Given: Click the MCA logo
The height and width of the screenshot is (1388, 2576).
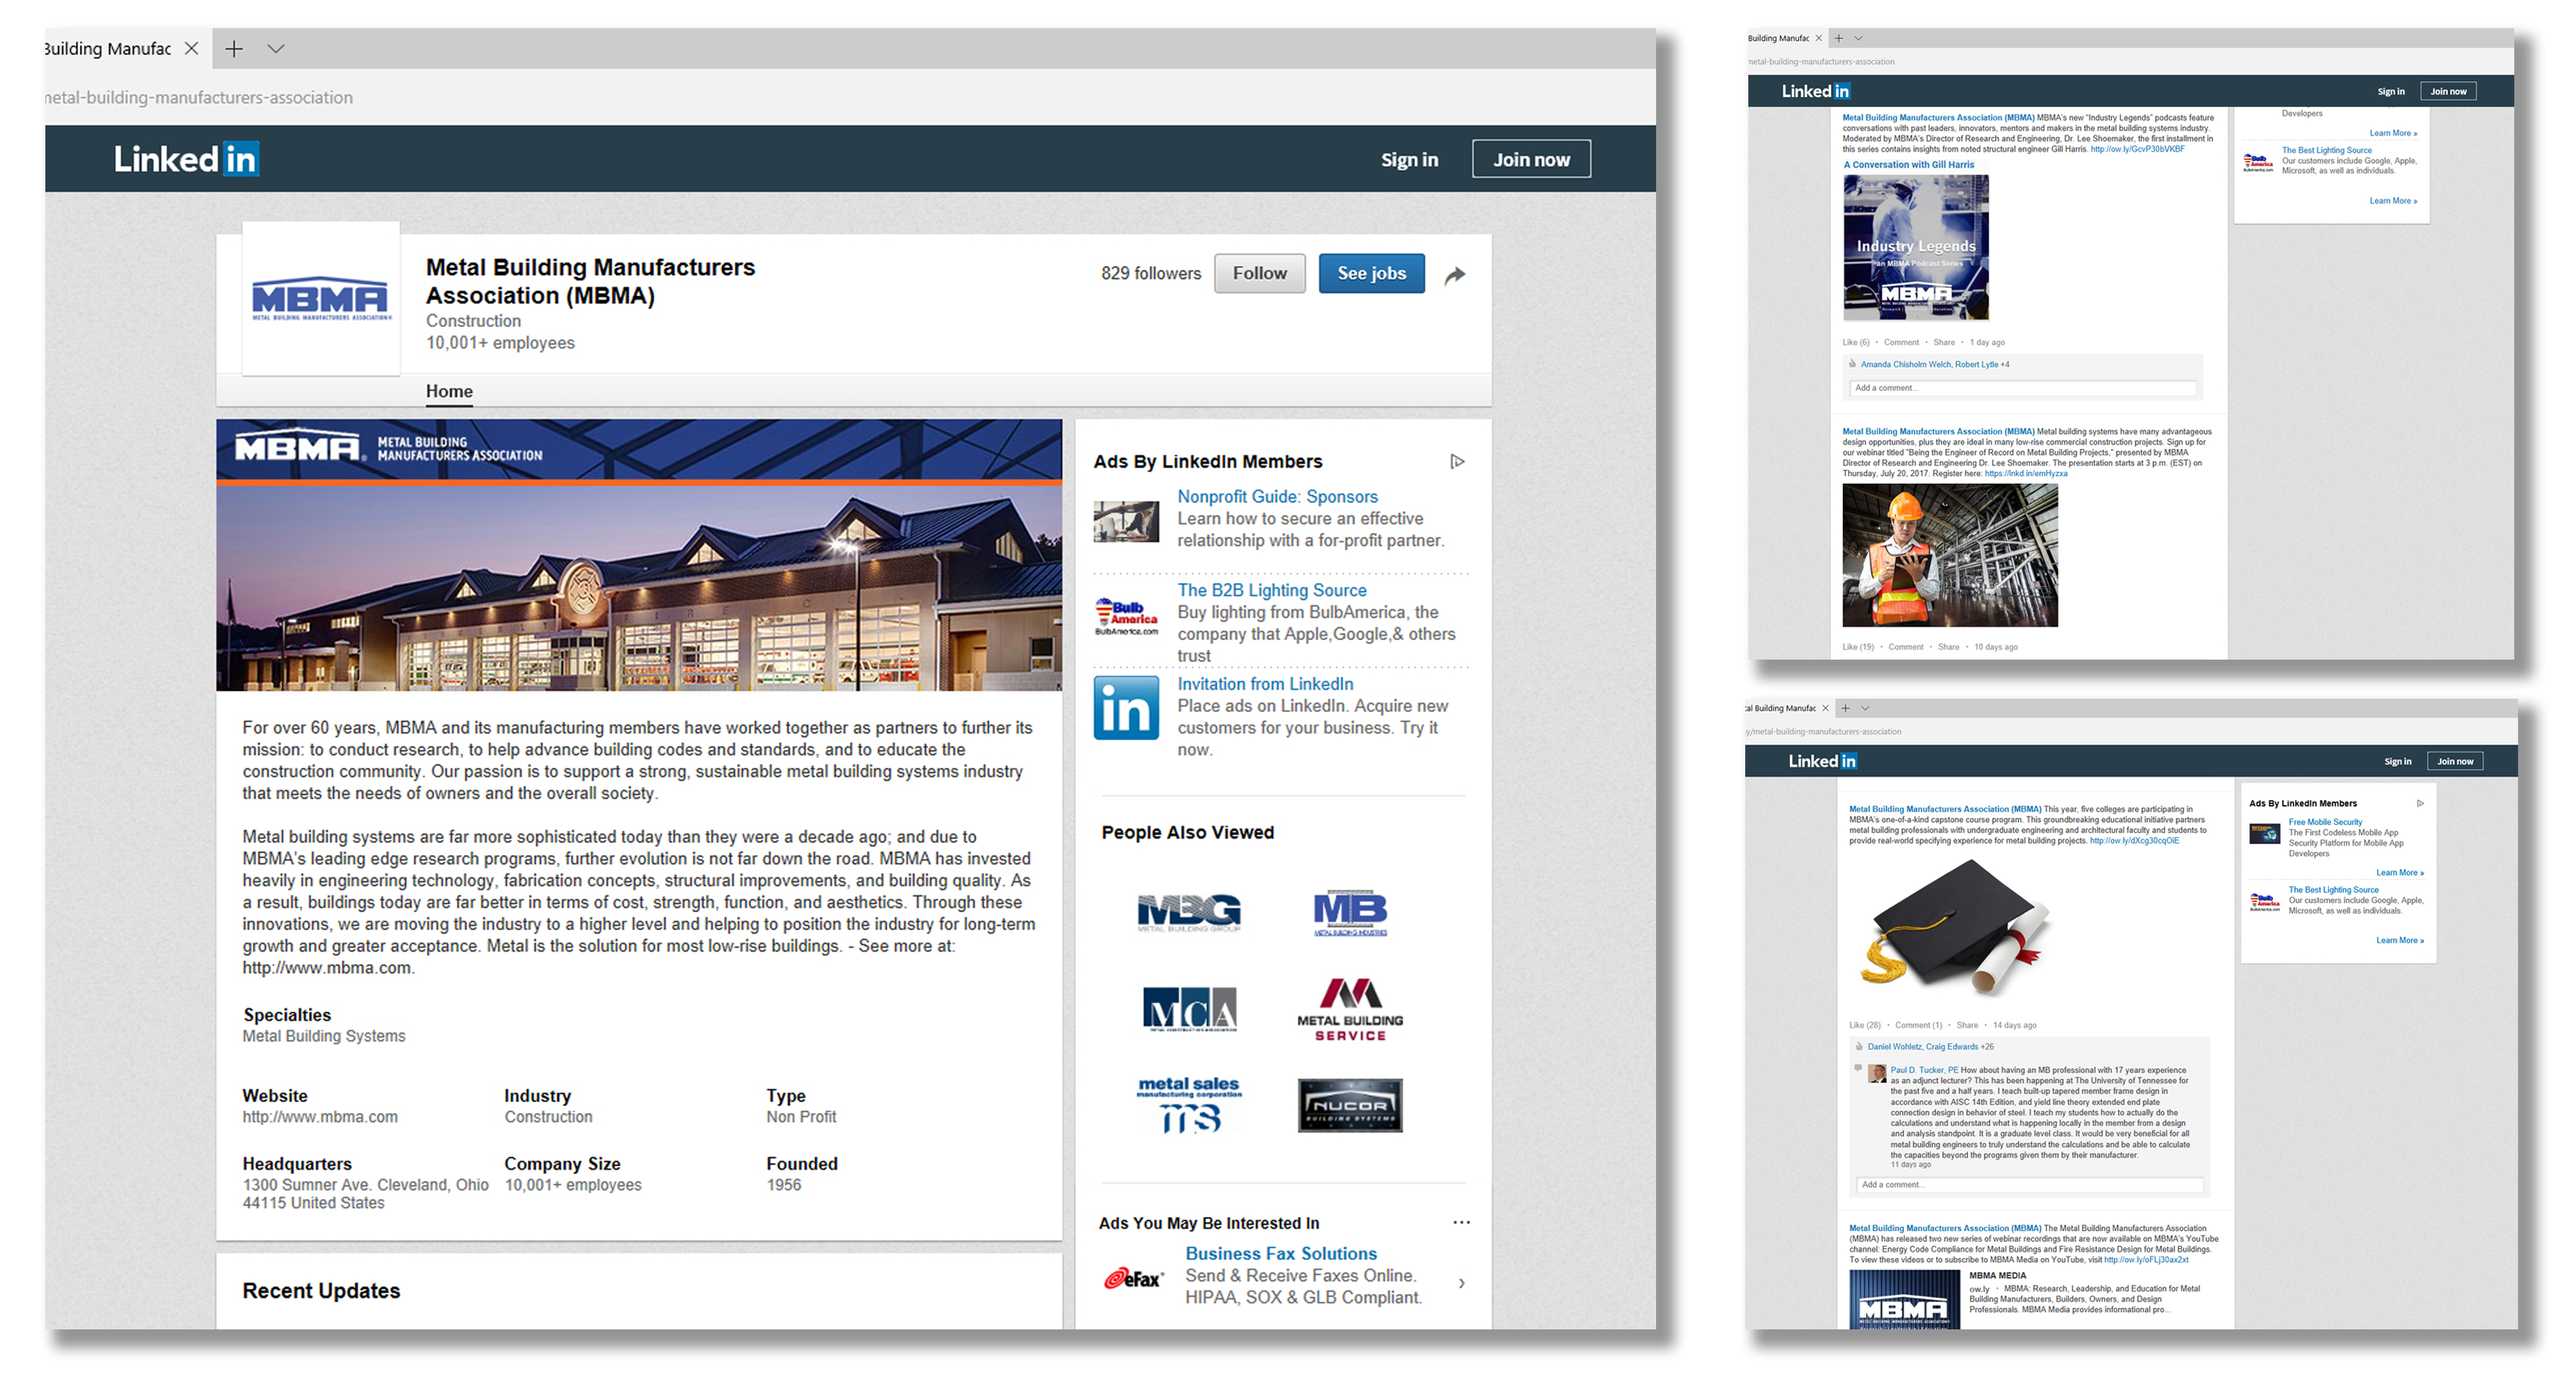Looking at the screenshot, I should click(1189, 1008).
